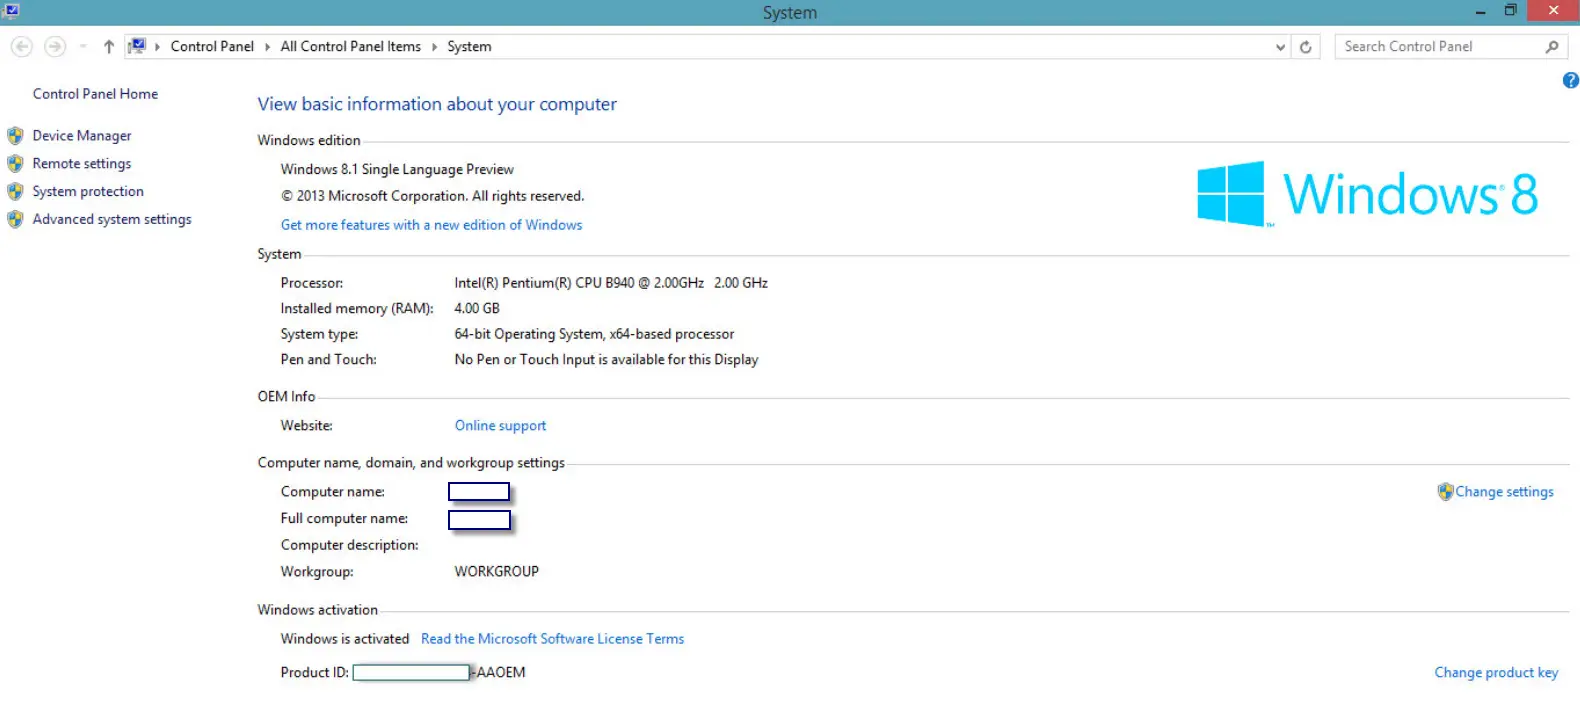Screen dimensions: 1580x706
Task: Click the Forward navigation arrow
Action: [55, 46]
